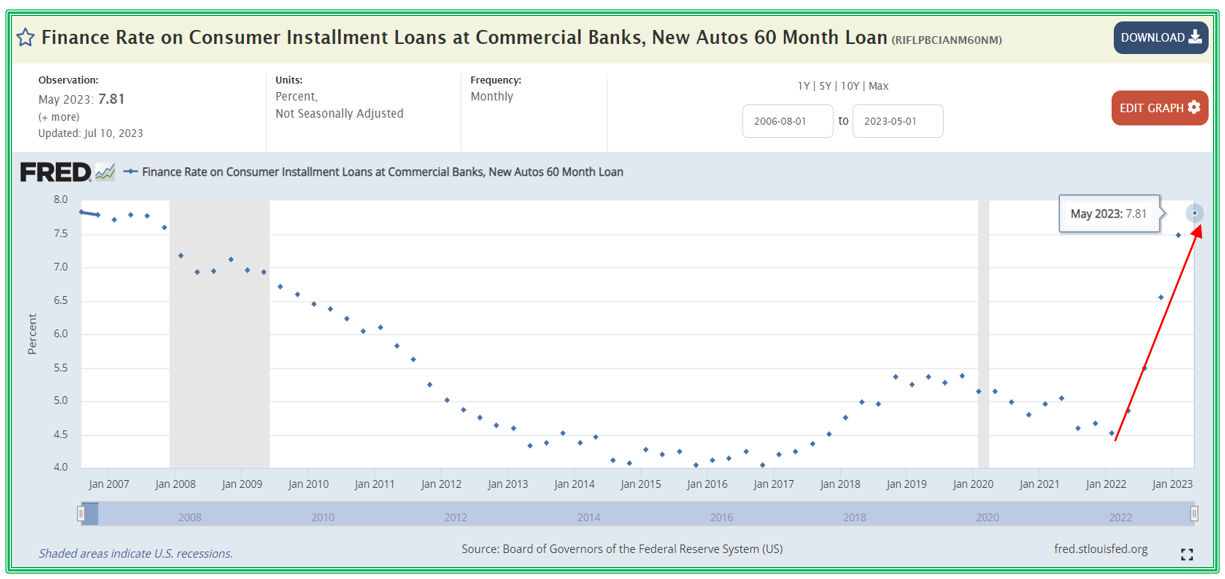The height and width of the screenshot is (579, 1225).
Task: Click the May 2023 data point
Action: (x=1195, y=213)
